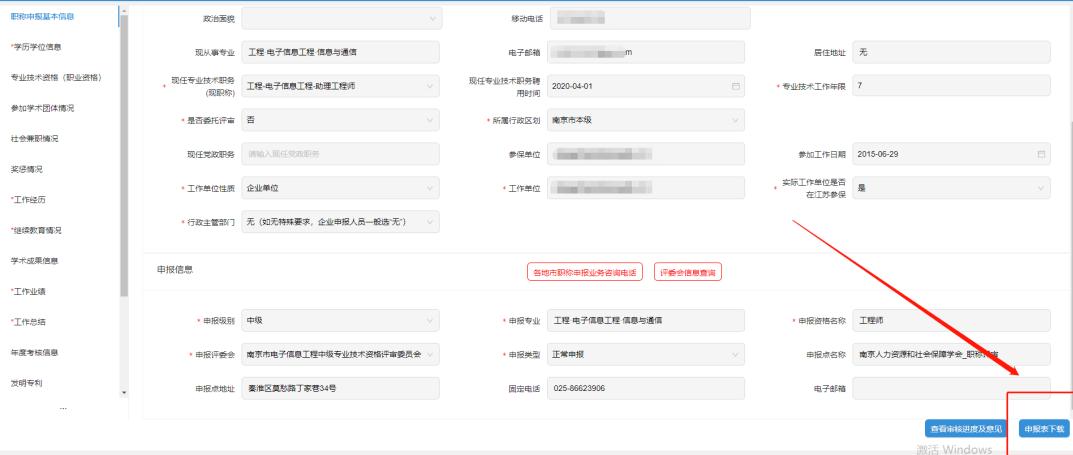The width and height of the screenshot is (1073, 455).
Task: Click the 申报专业 field
Action: (x=646, y=320)
